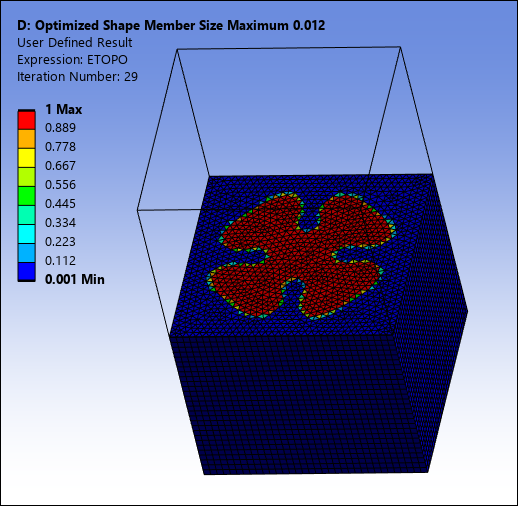This screenshot has height=506, width=518.
Task: Click the '0.778' legend value
Action: click(60, 147)
